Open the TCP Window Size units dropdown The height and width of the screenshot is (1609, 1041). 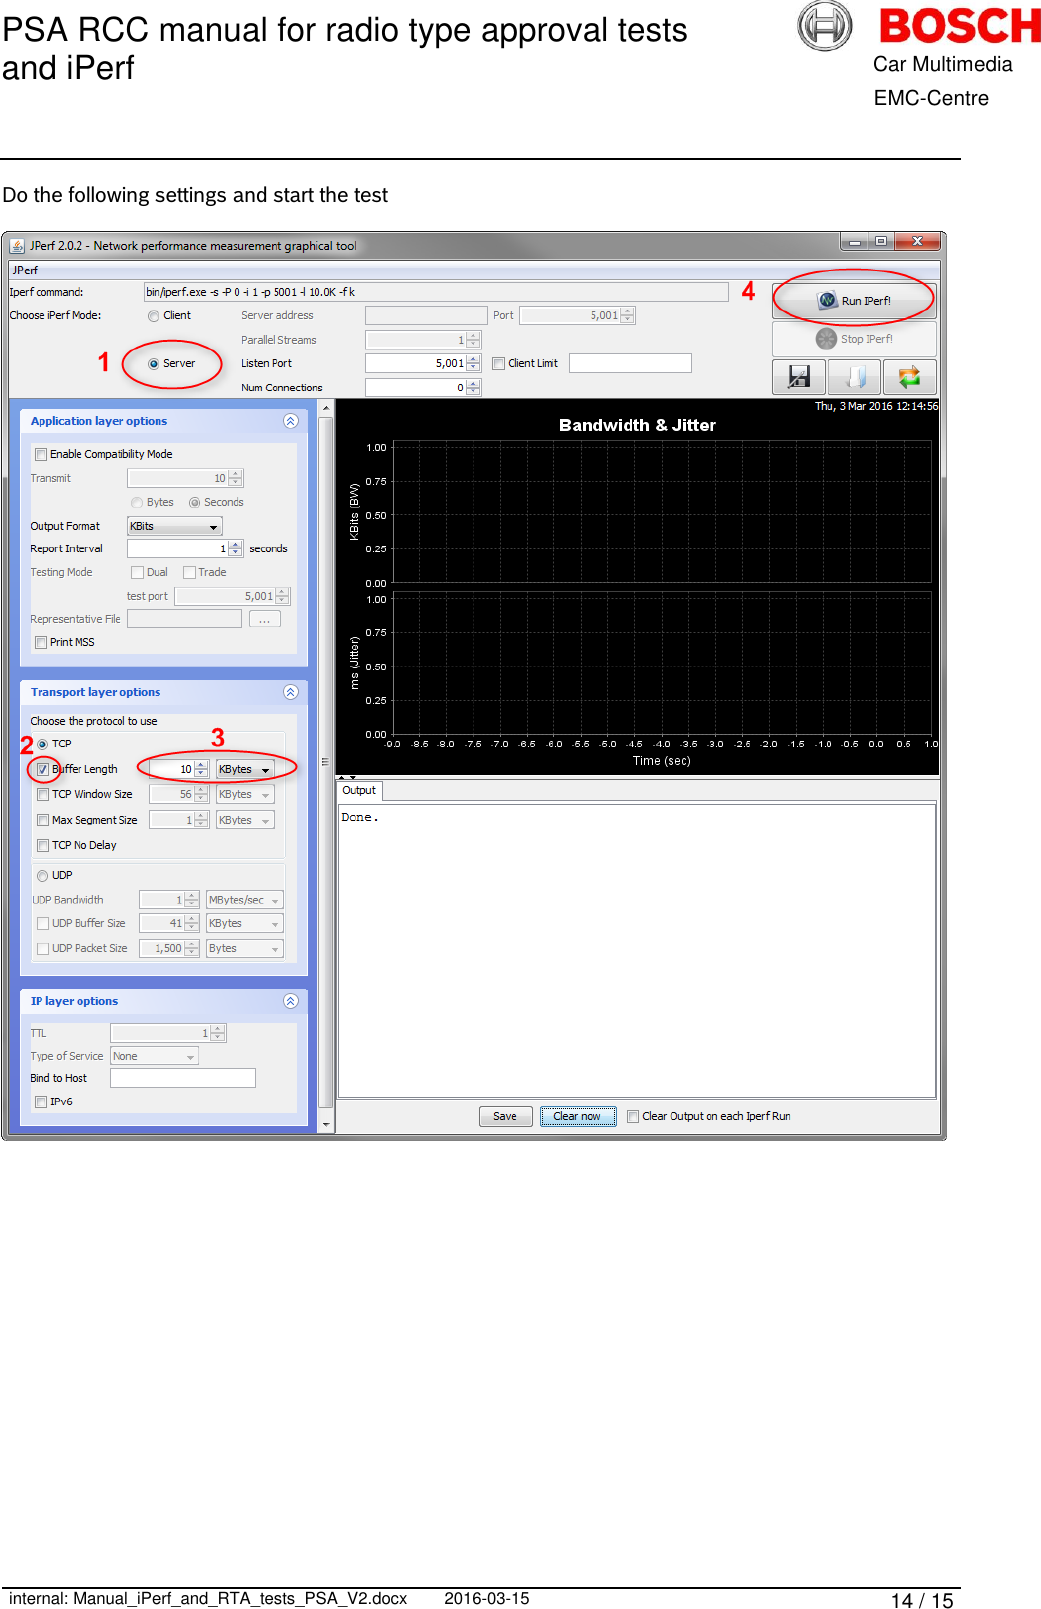245,794
